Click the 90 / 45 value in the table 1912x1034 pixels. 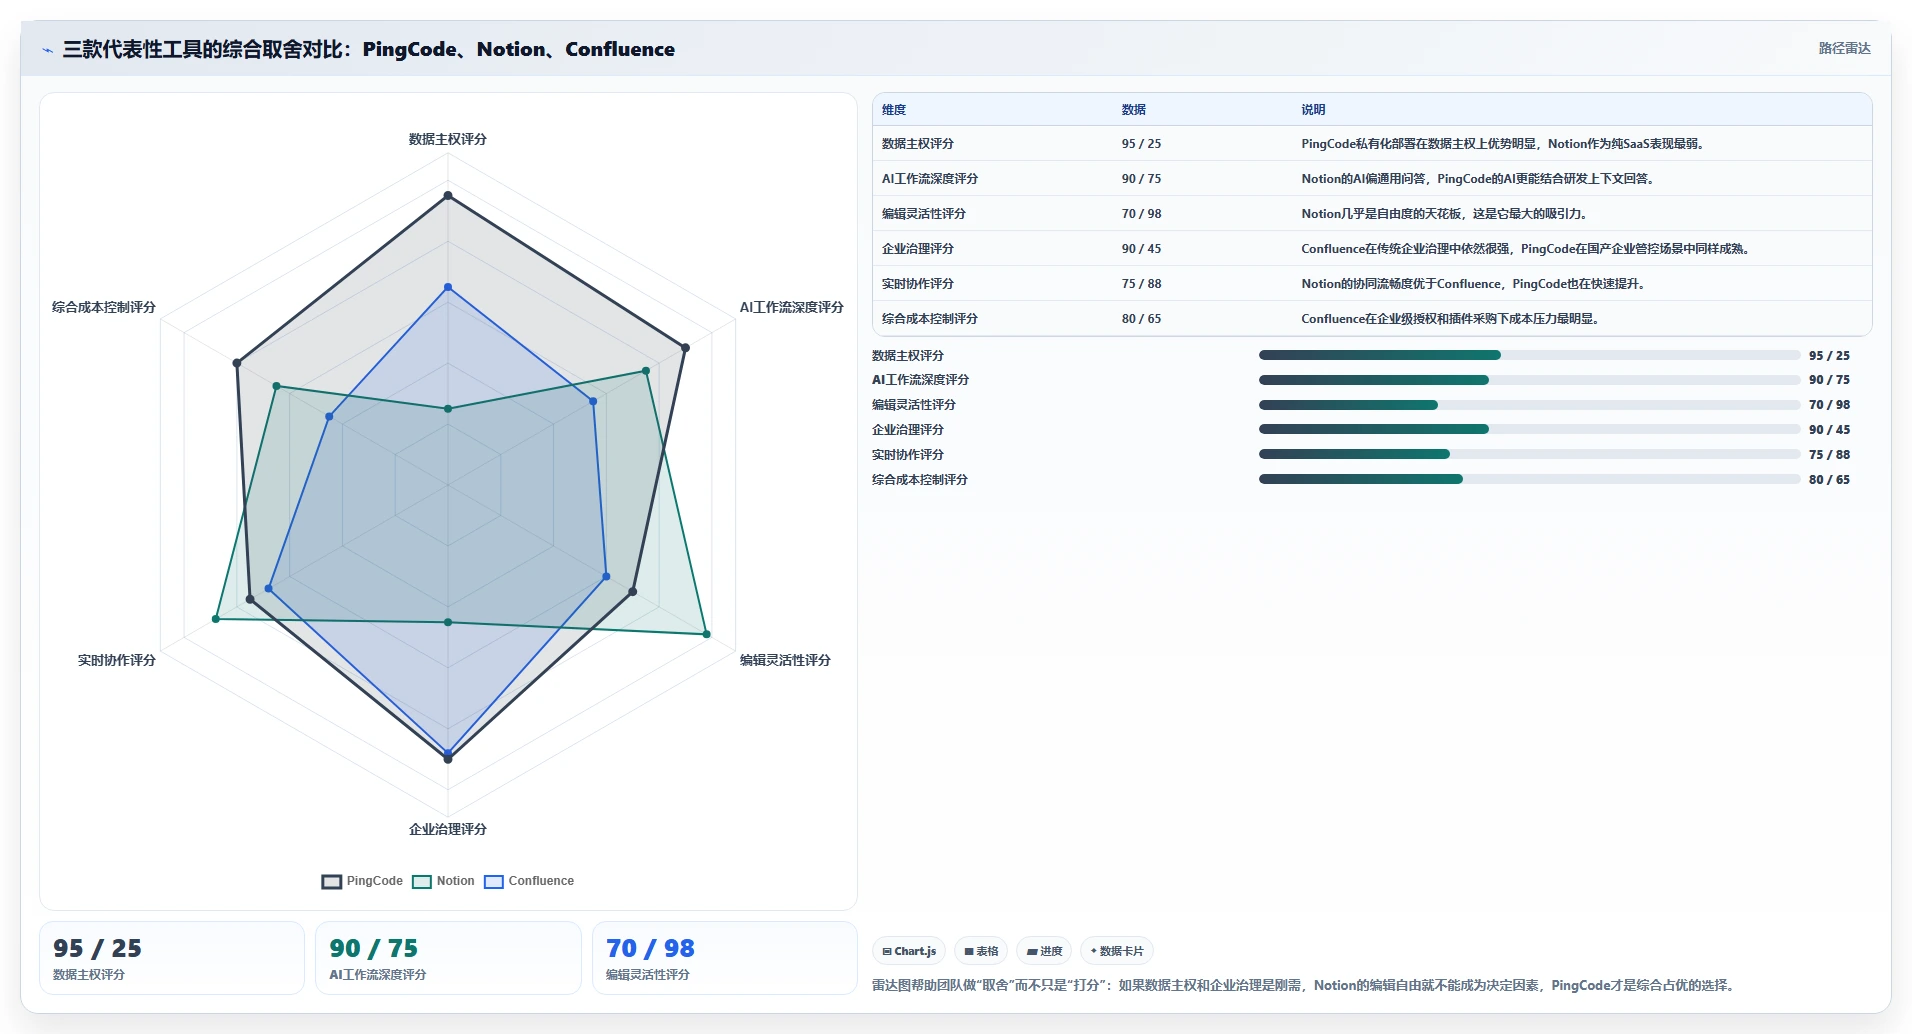coord(1141,249)
